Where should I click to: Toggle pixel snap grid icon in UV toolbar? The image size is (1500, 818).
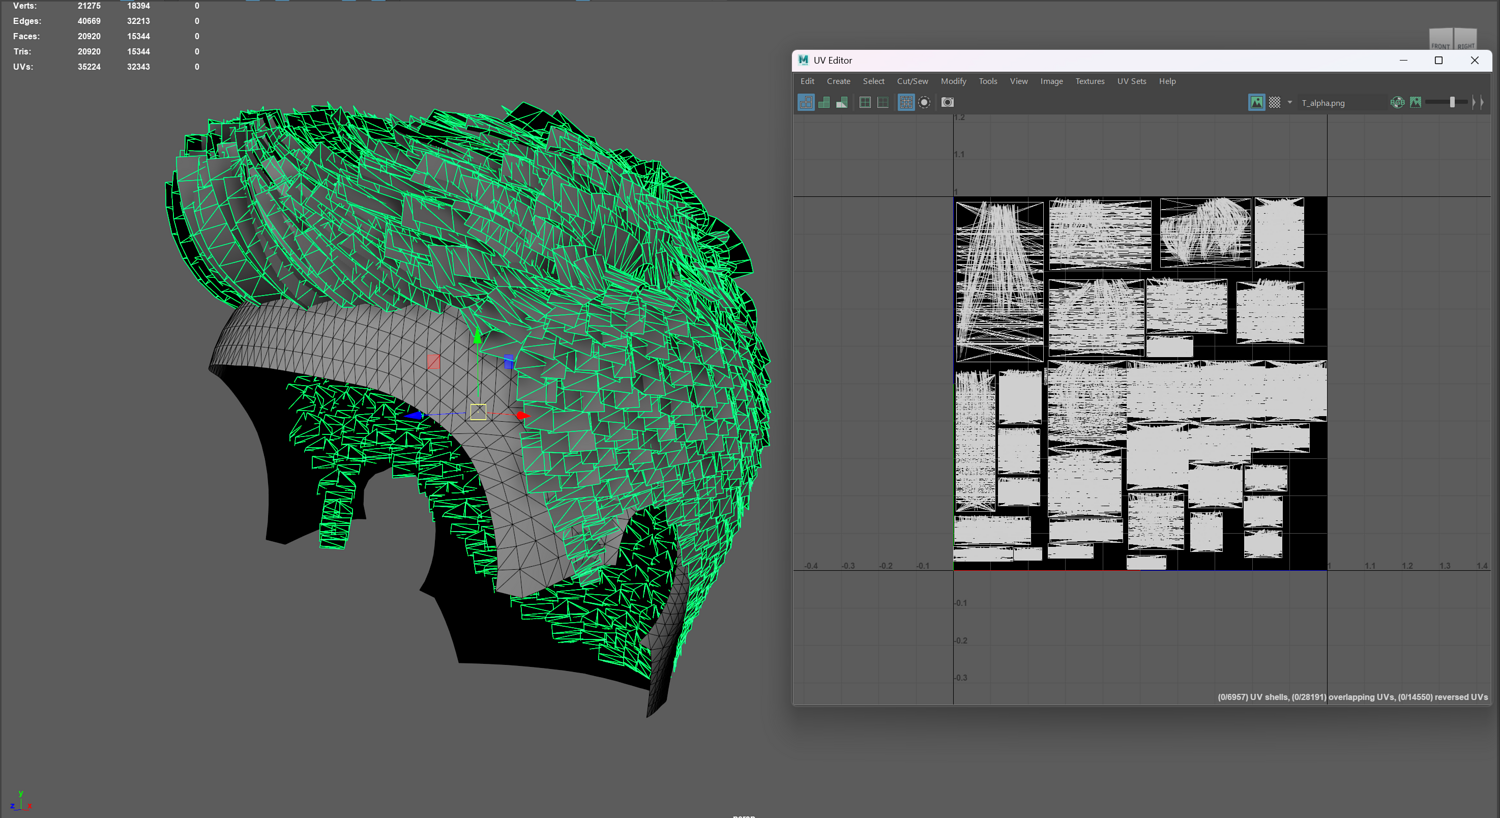906,102
